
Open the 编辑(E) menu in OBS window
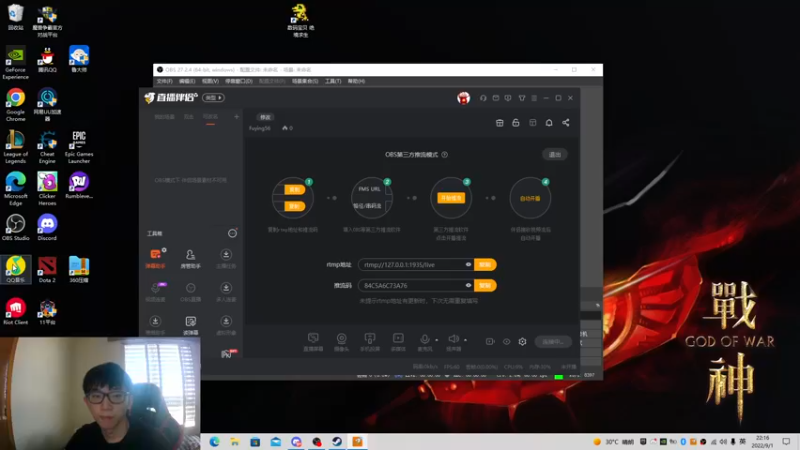coord(187,81)
